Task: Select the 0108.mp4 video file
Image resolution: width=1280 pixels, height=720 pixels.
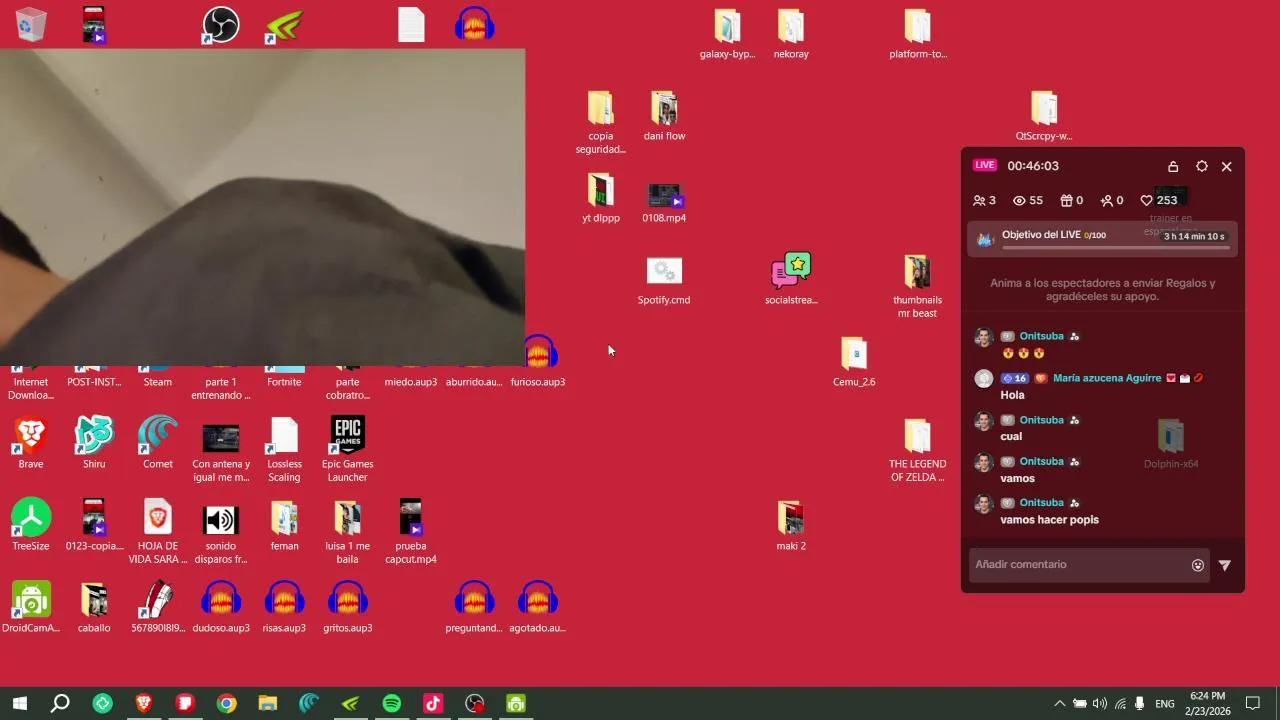Action: [664, 196]
